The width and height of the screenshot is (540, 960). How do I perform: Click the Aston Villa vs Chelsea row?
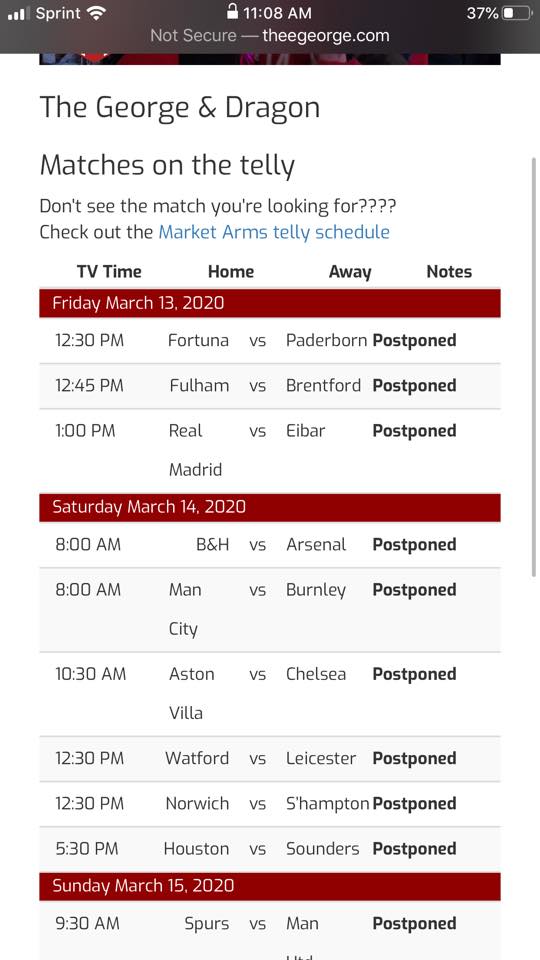tap(270, 694)
